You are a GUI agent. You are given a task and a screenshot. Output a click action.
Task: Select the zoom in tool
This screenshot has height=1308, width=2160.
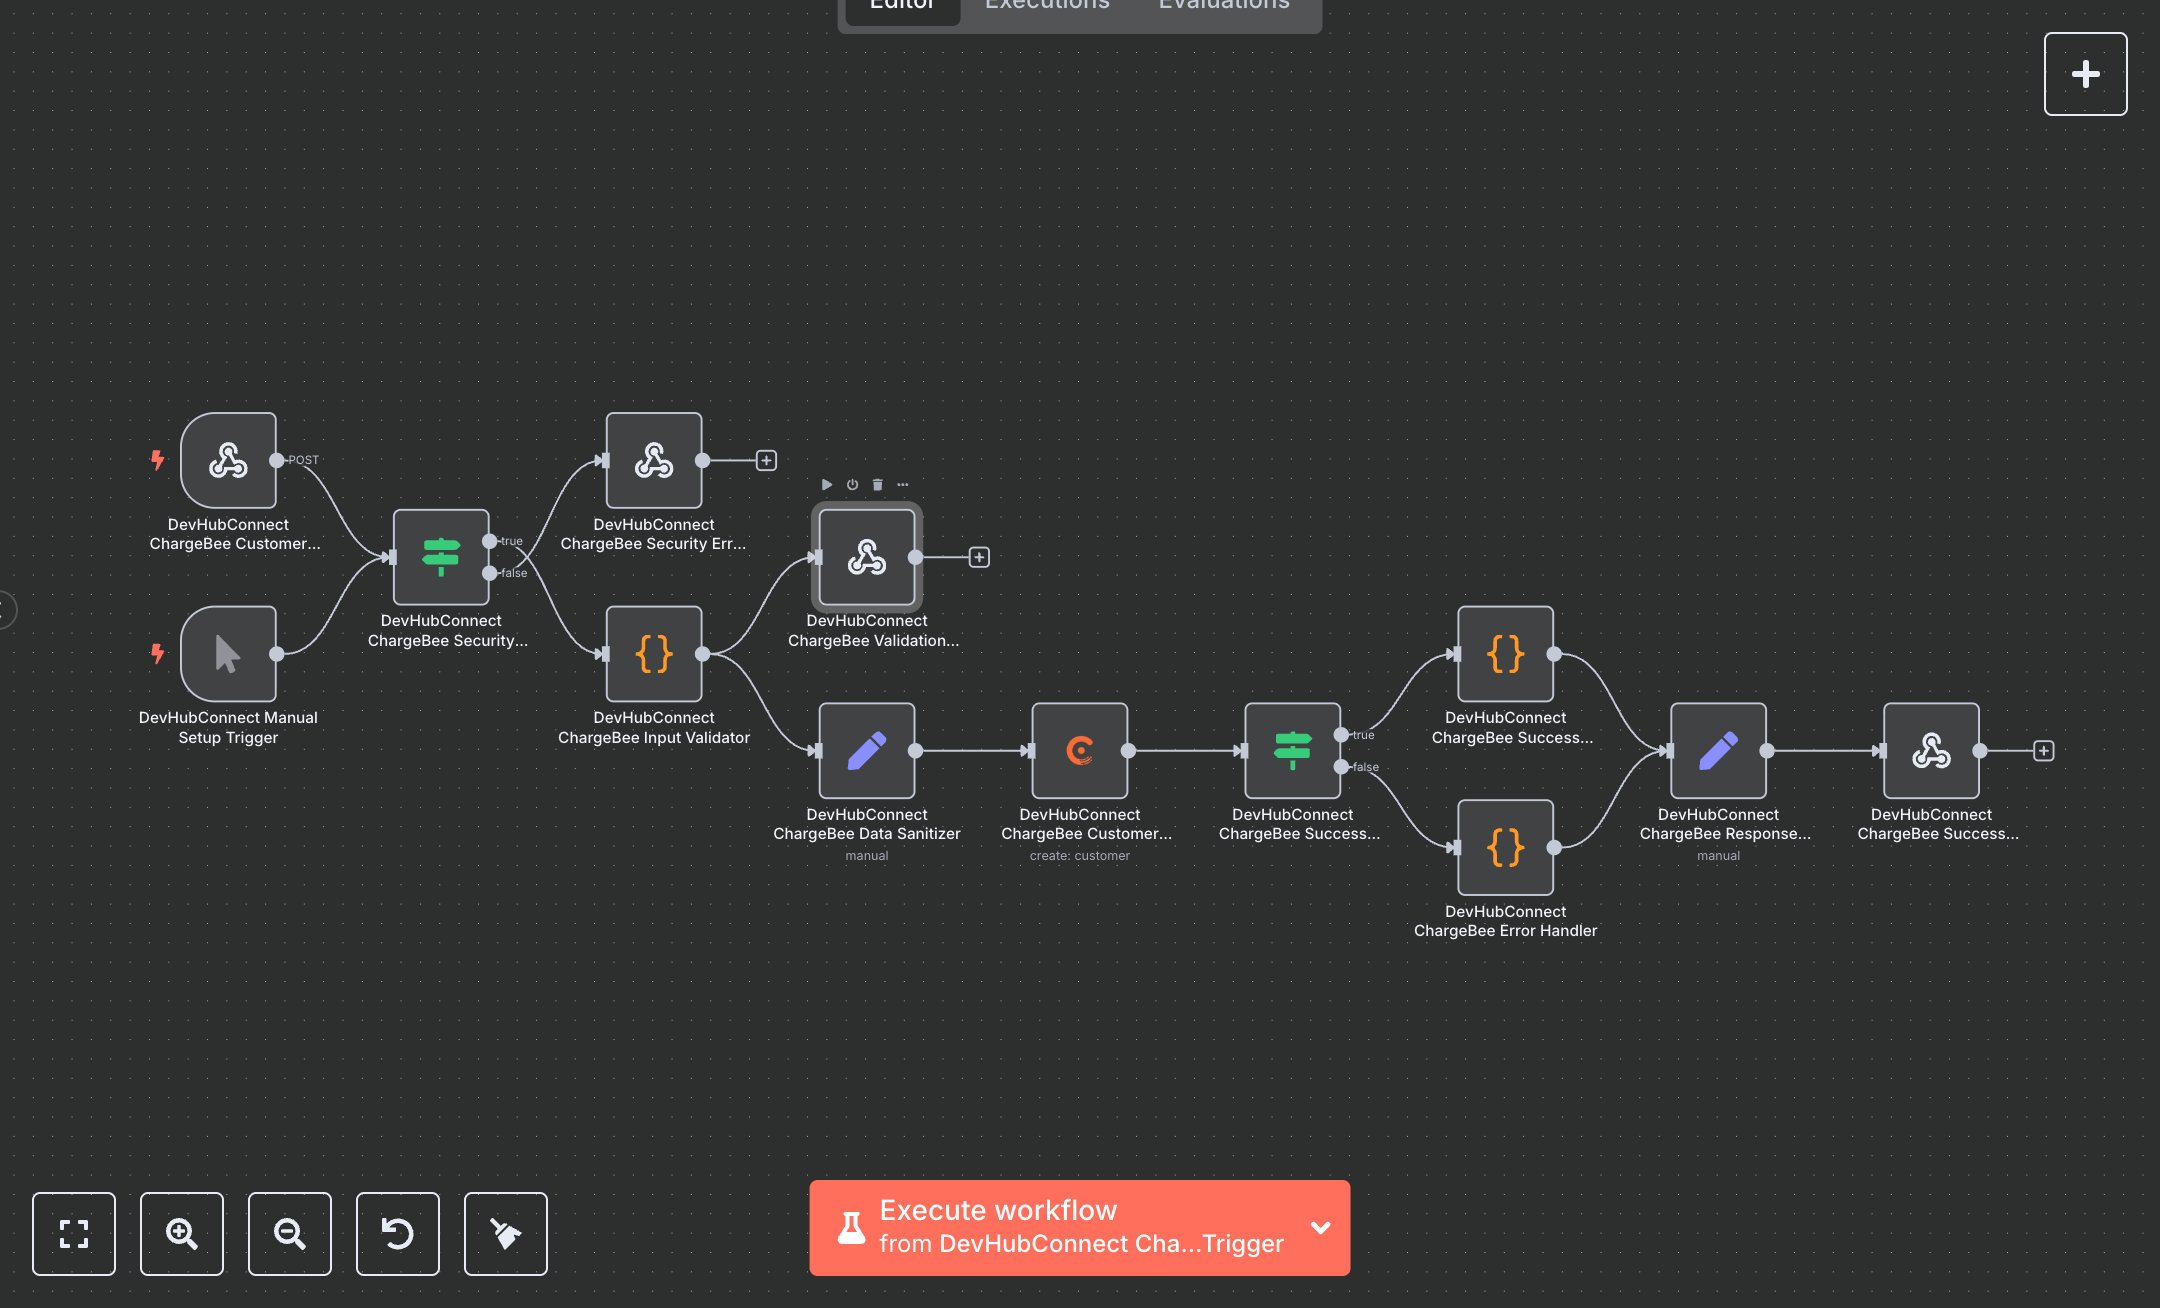(182, 1233)
